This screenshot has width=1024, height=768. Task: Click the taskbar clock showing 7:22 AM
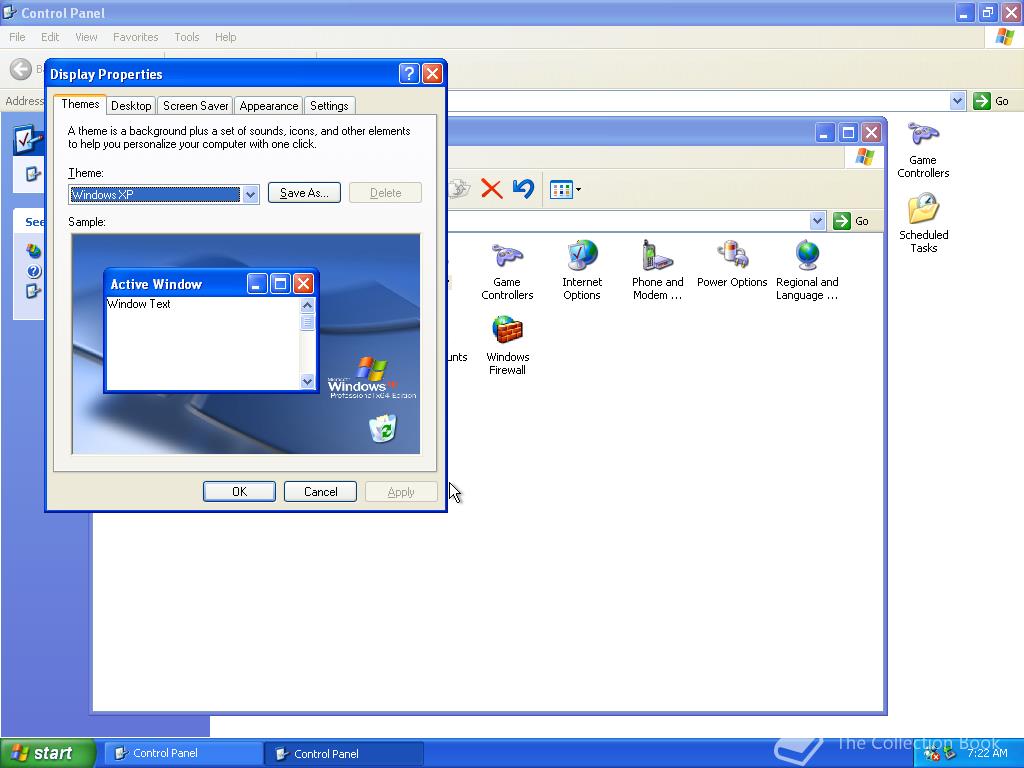pos(987,753)
